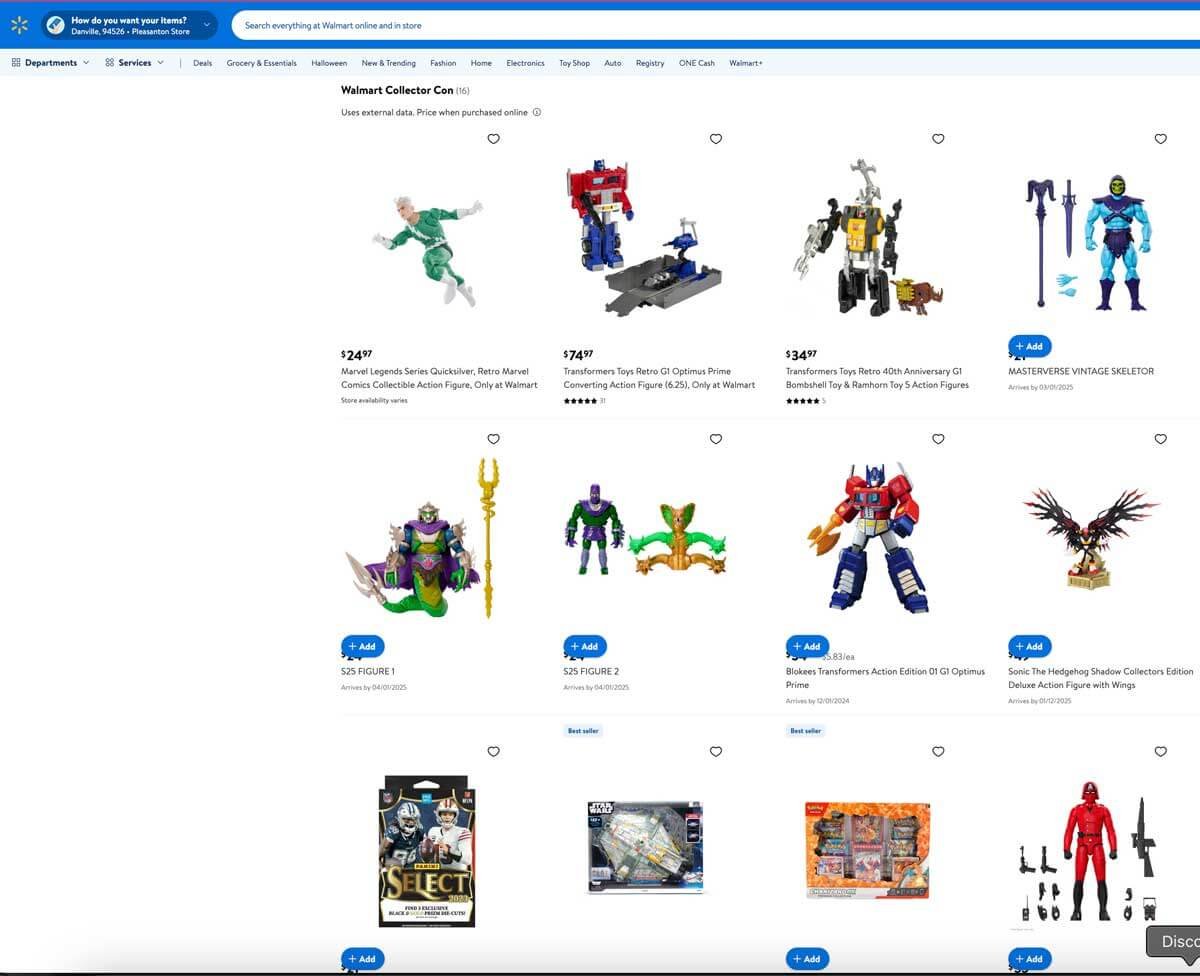Click the Walmart spark logo
This screenshot has width=1200, height=976.
18,25
